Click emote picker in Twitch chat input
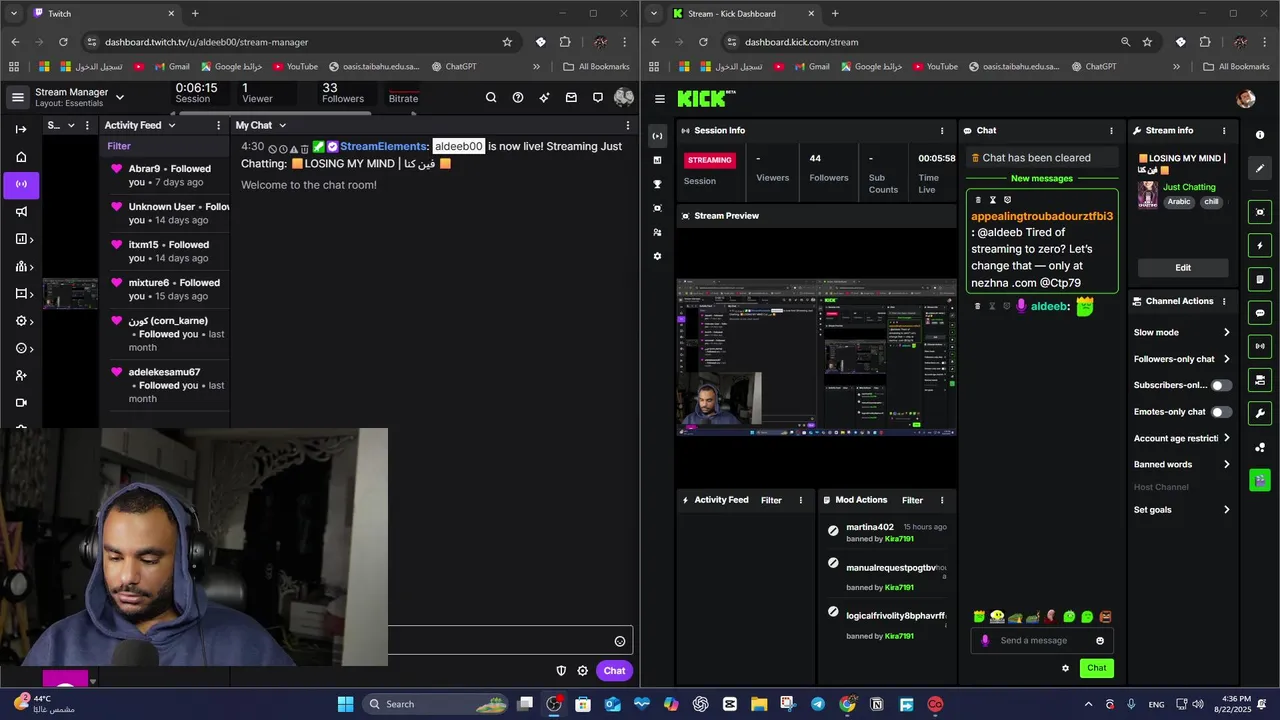Screen dimensions: 1280x720 tap(620, 642)
